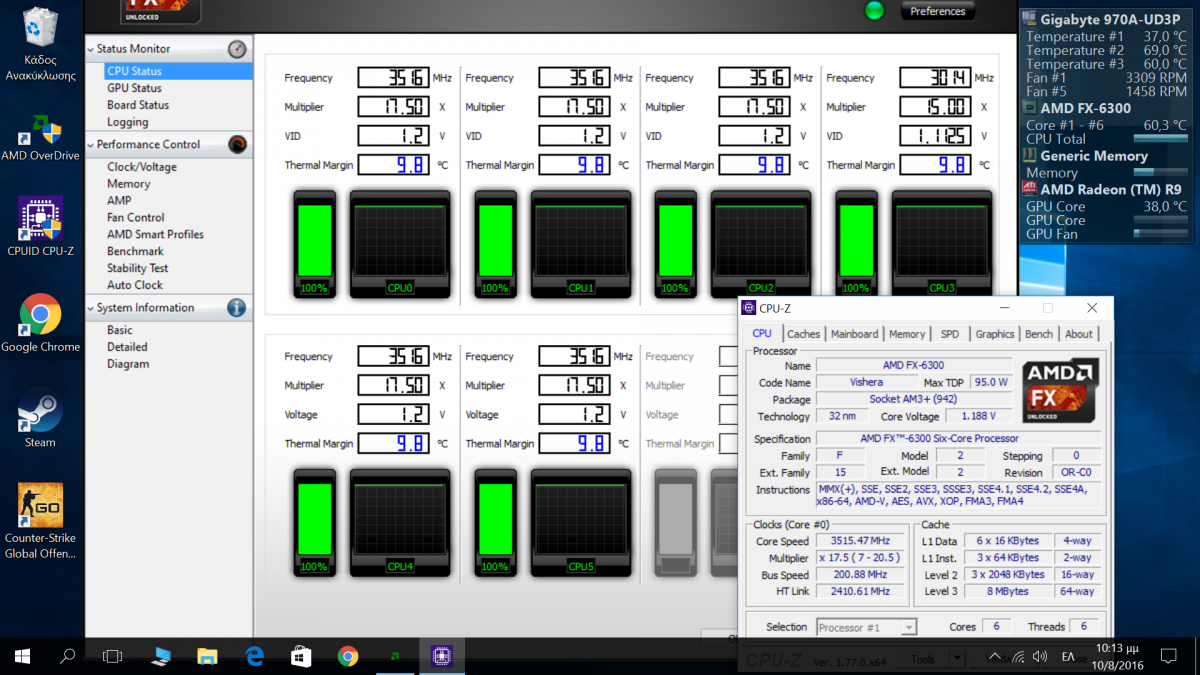
Task: Open the Diagram system information page
Action: [128, 364]
